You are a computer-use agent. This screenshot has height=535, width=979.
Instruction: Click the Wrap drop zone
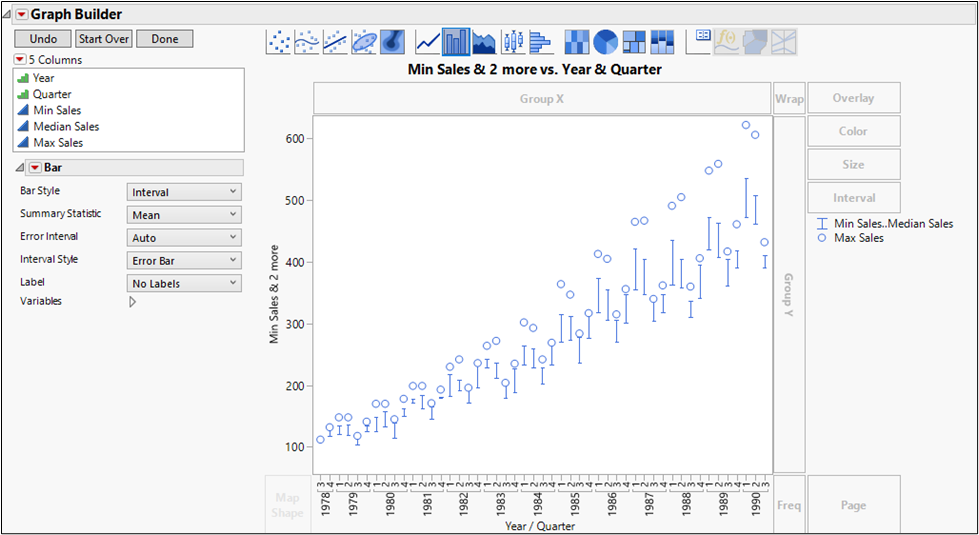[x=789, y=99]
